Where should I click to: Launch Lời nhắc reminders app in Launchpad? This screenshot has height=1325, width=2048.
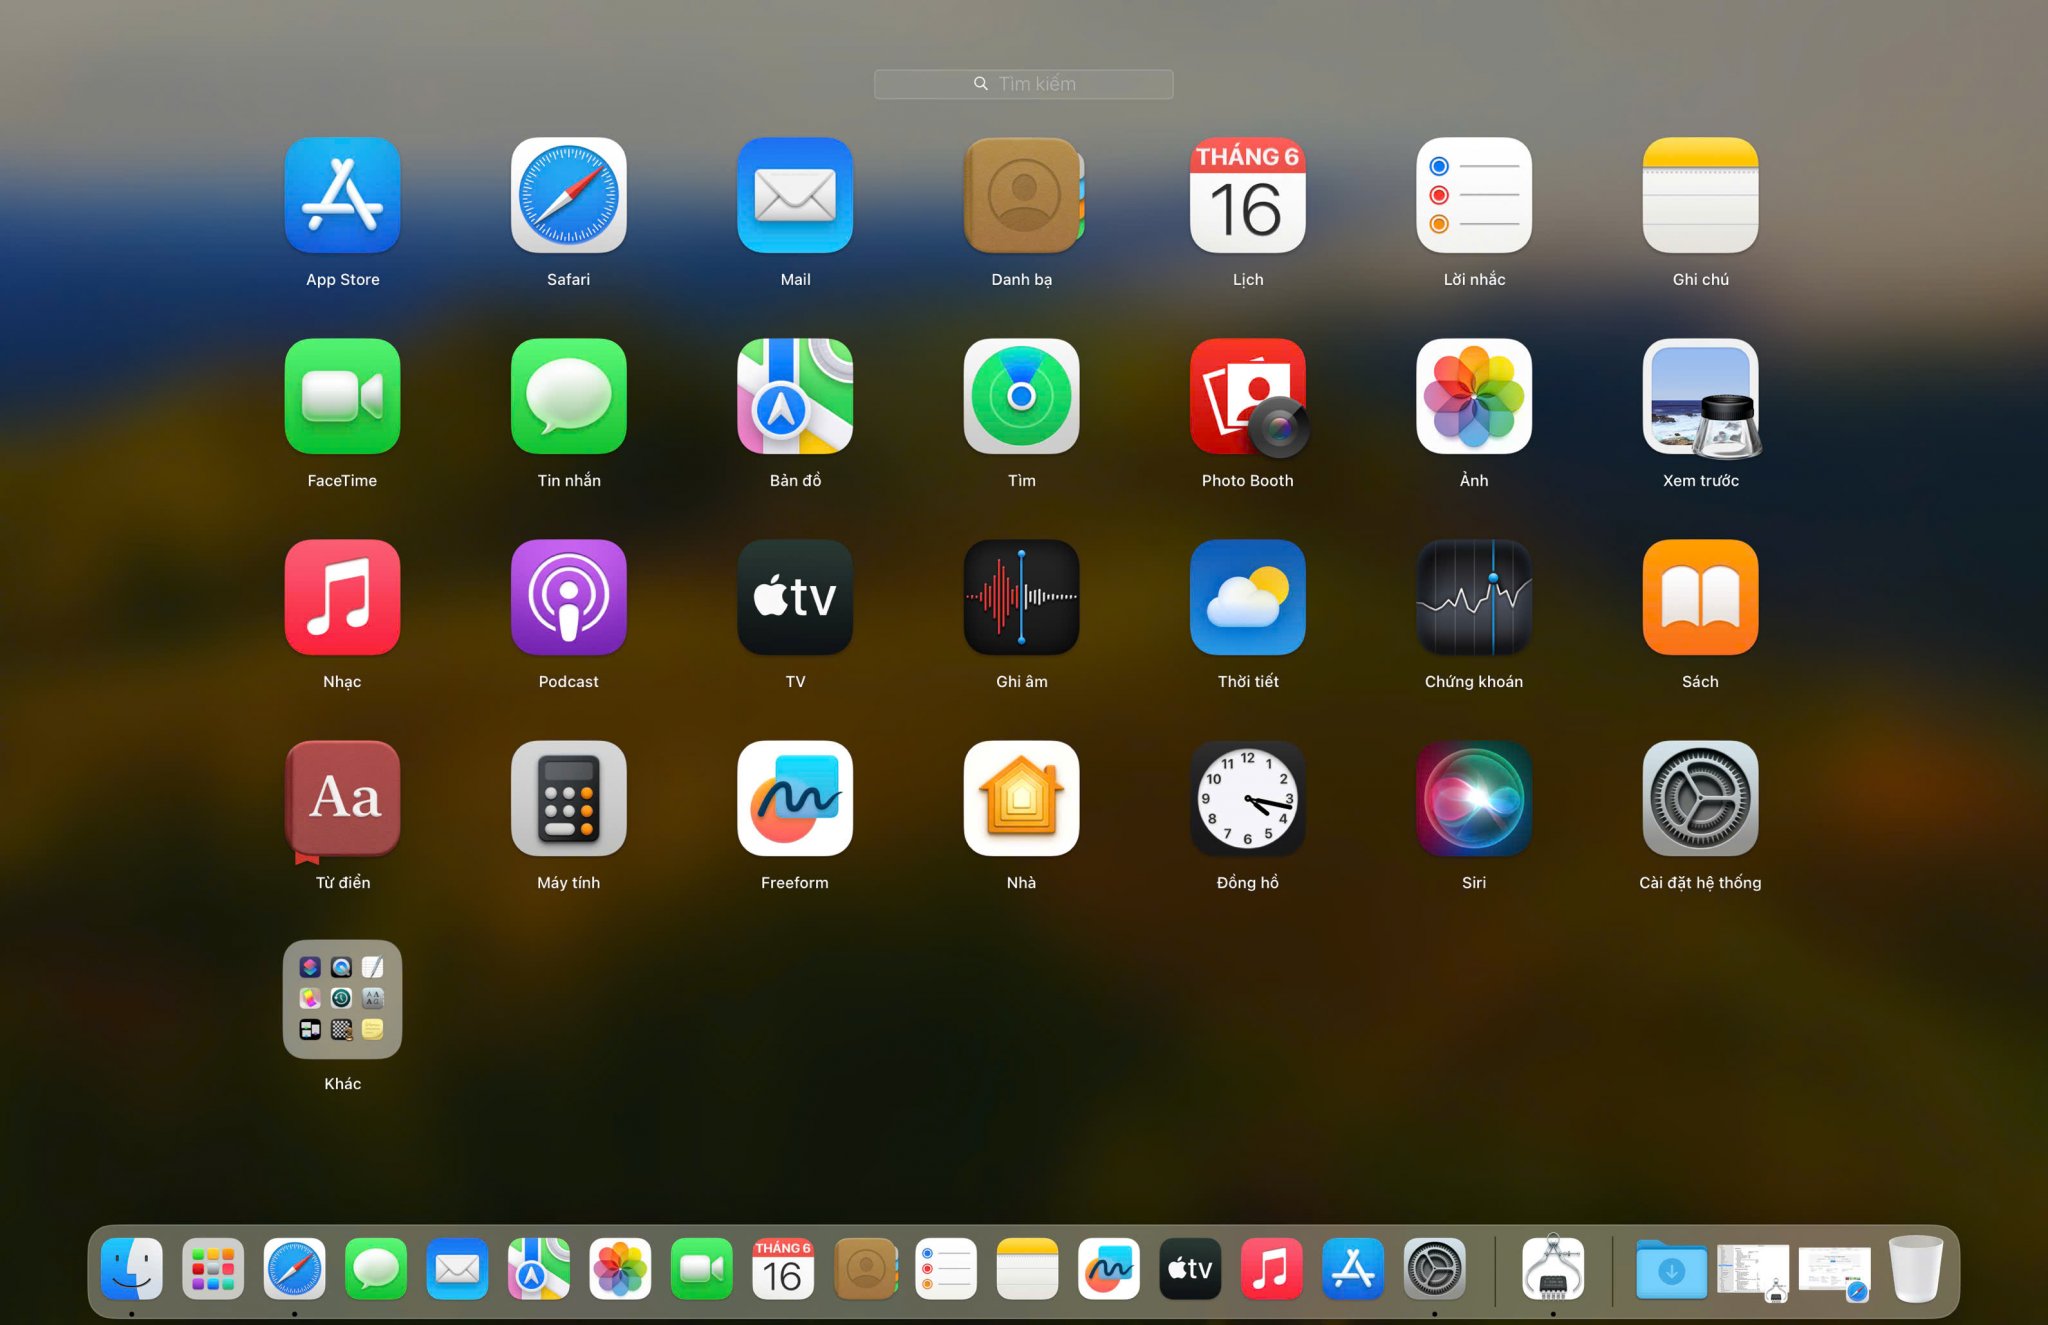point(1474,196)
